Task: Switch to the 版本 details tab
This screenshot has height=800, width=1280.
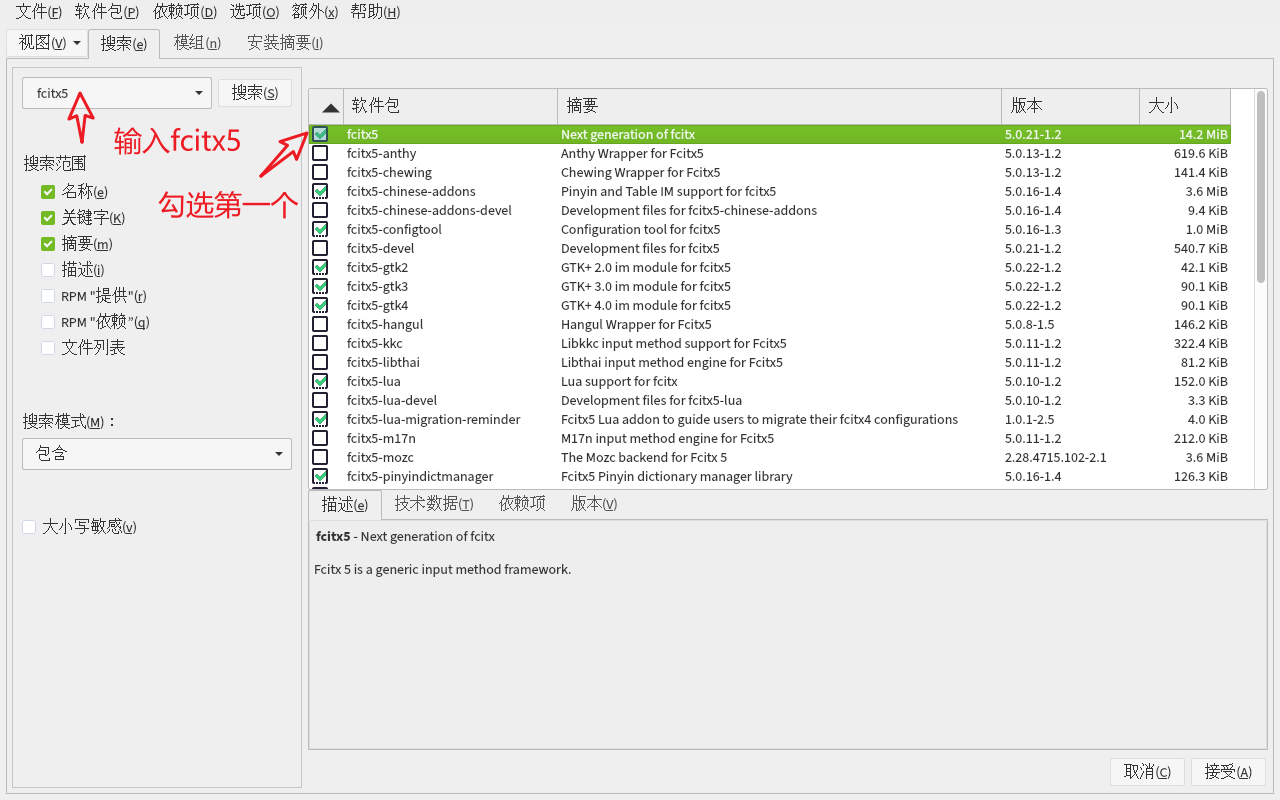Action: (x=594, y=504)
